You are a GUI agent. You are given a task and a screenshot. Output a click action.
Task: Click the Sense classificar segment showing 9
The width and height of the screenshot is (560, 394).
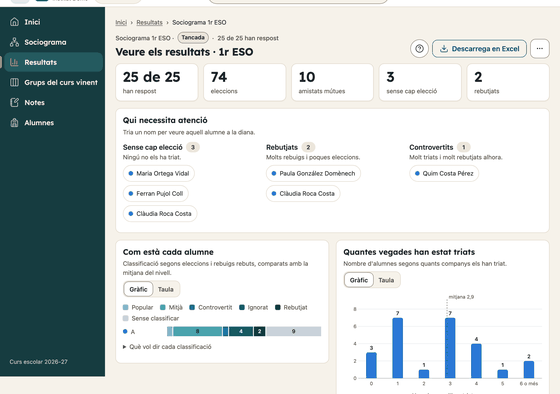pos(294,331)
